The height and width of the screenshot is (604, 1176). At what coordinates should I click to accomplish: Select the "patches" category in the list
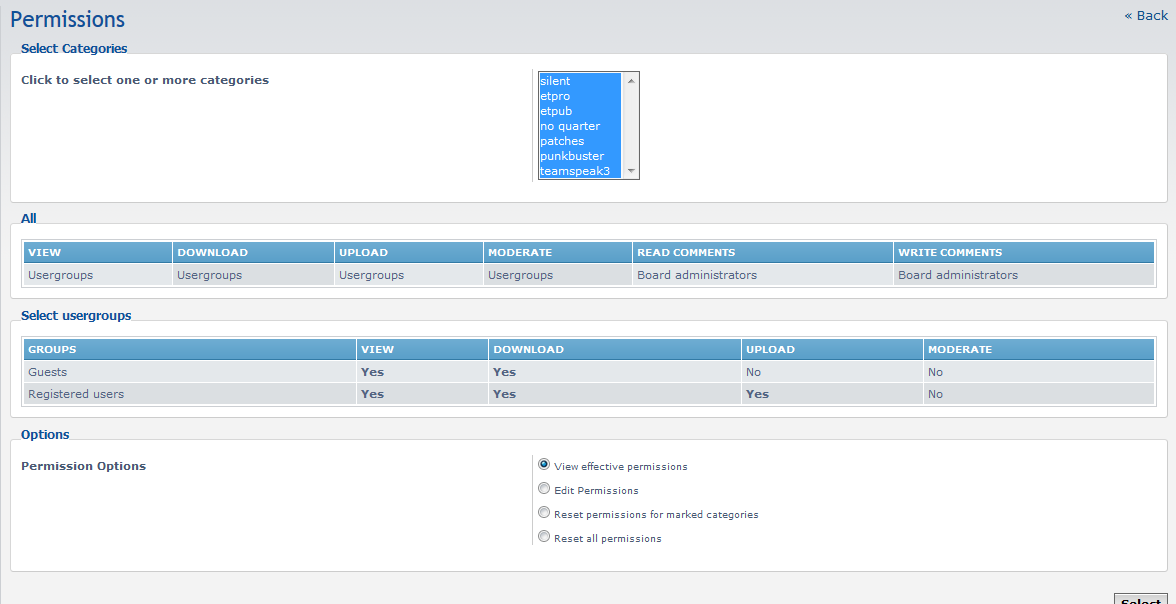click(561, 141)
